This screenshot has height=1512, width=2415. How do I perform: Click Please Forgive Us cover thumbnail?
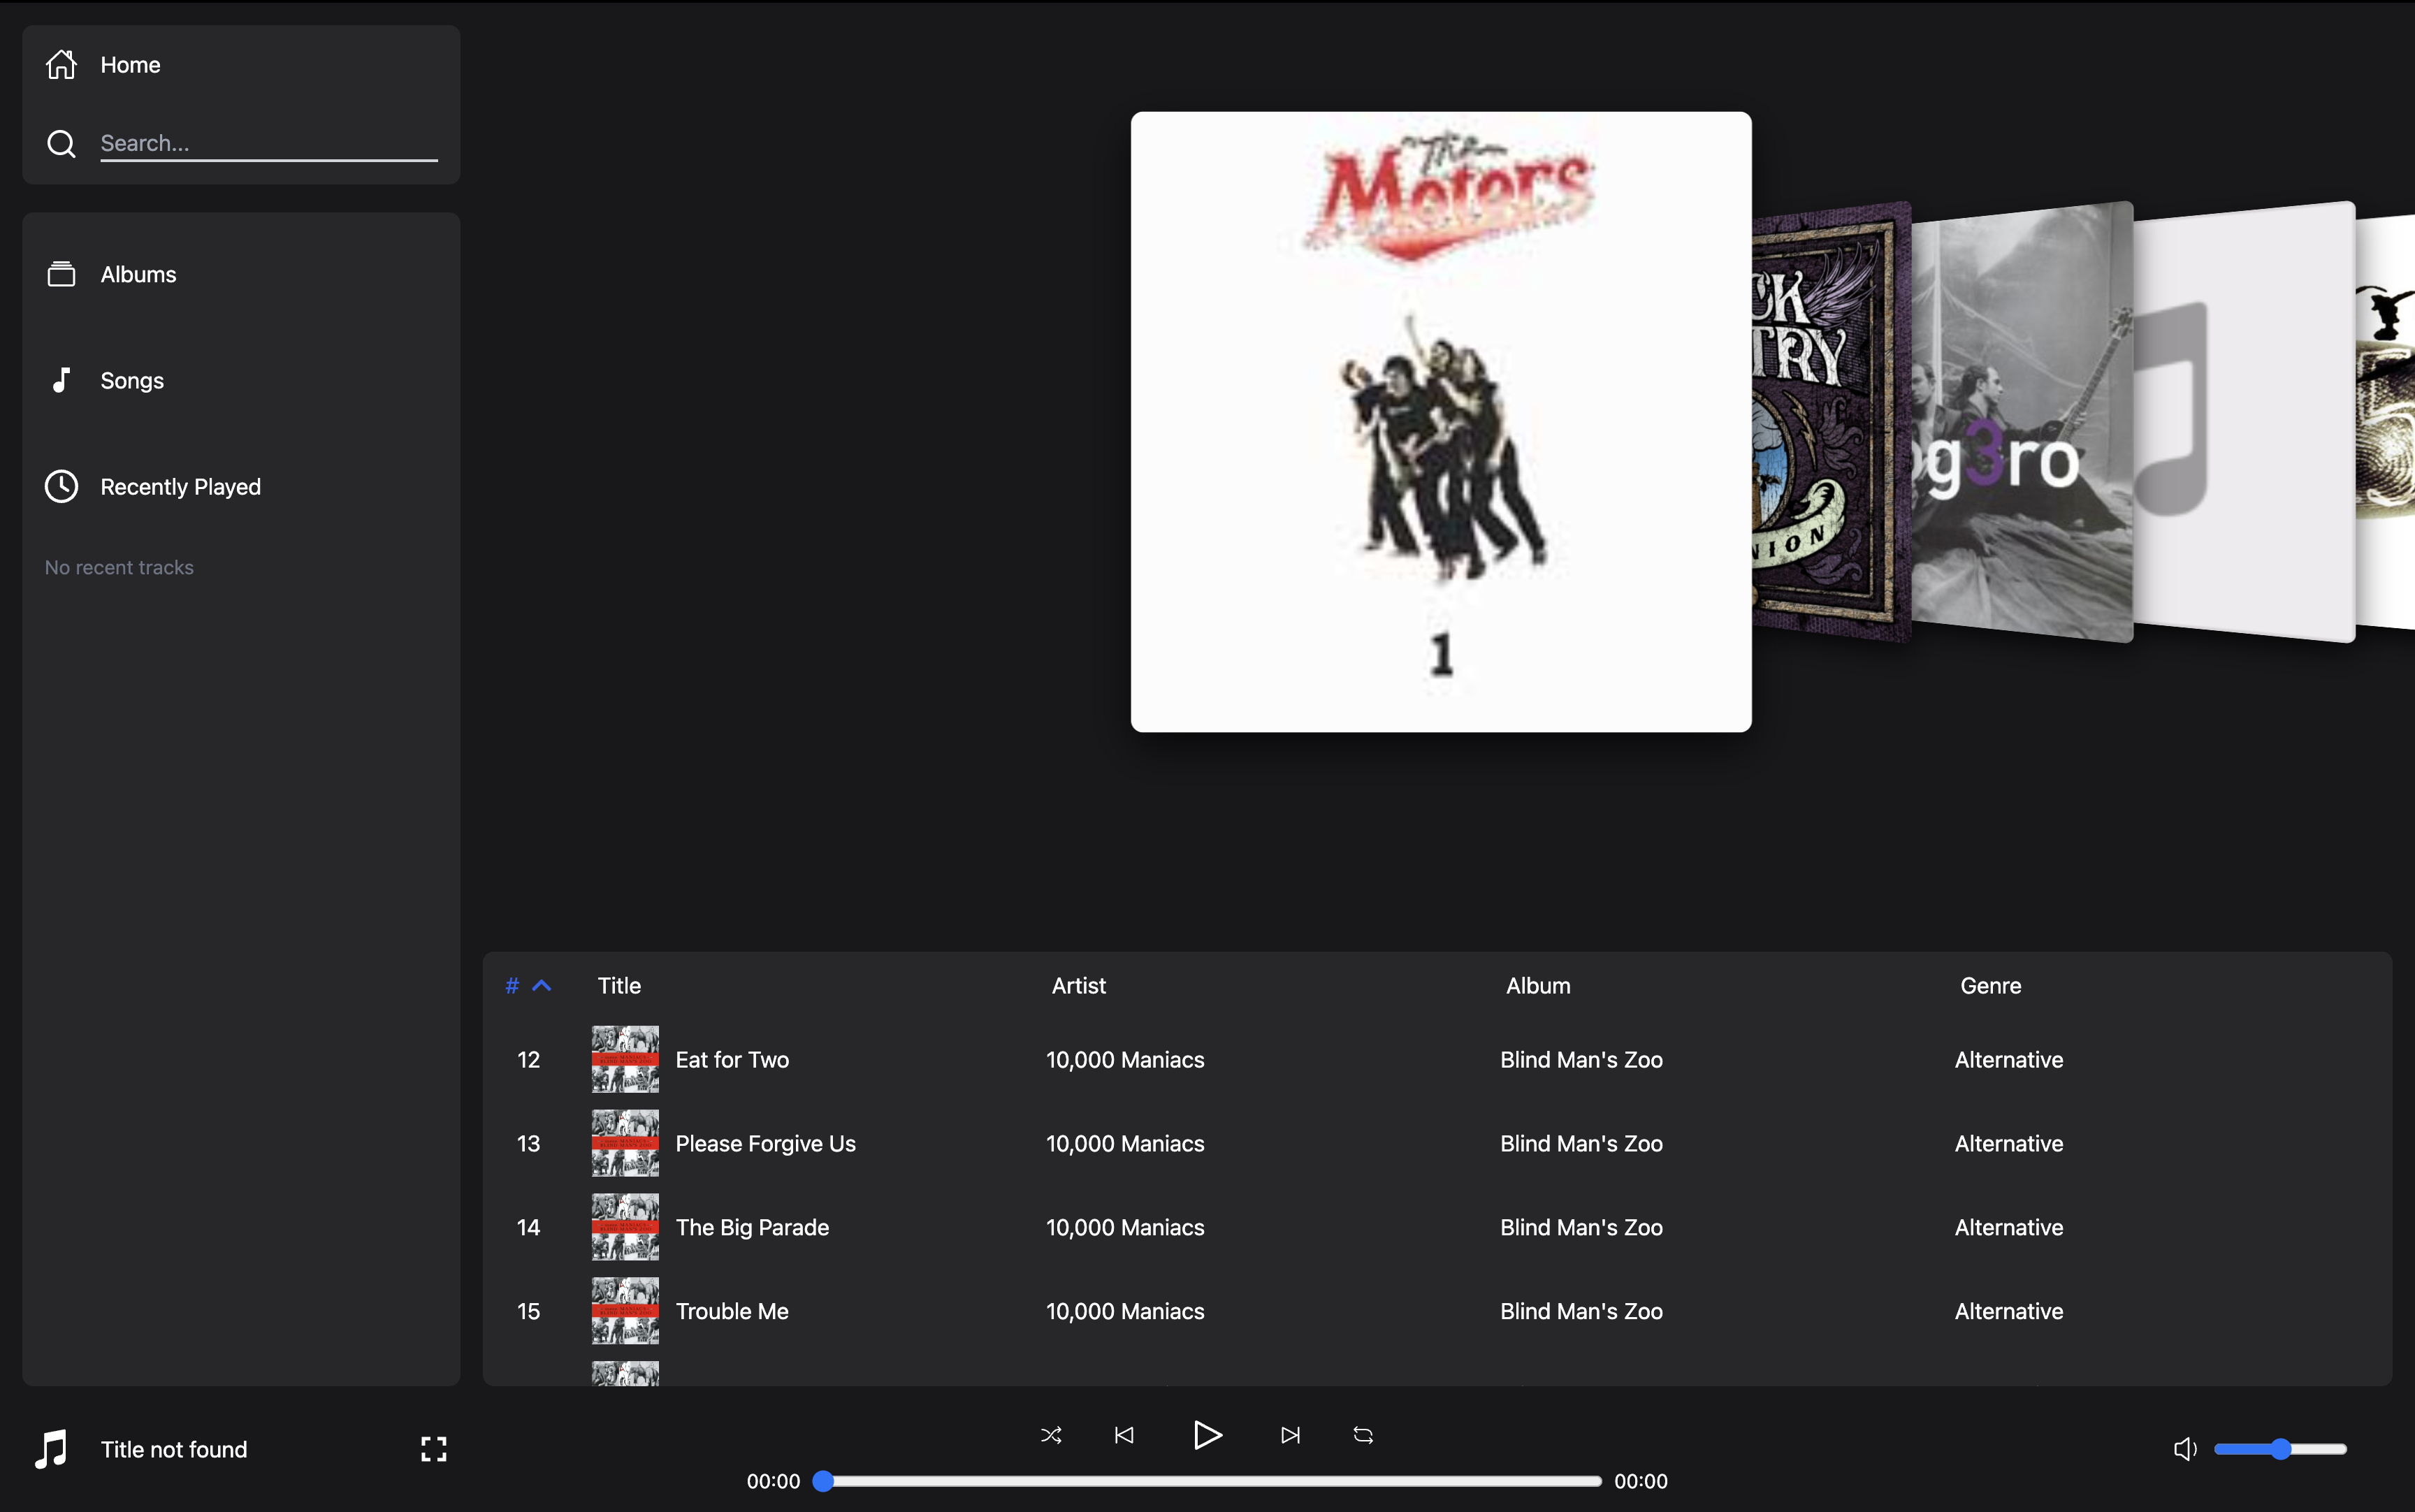pos(625,1143)
